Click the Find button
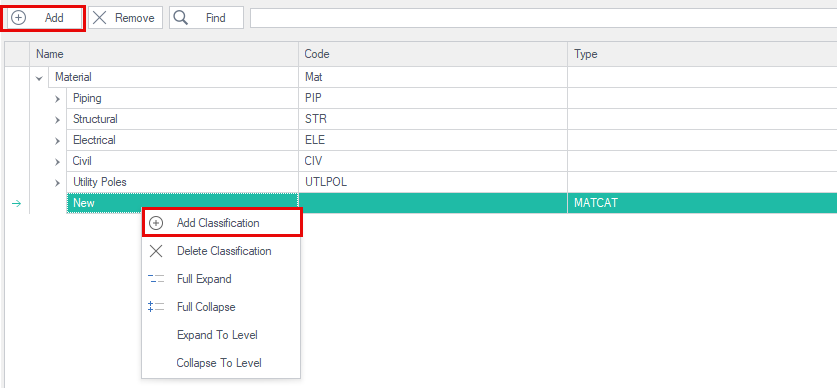Viewport: 837px width, 388px height. [207, 18]
